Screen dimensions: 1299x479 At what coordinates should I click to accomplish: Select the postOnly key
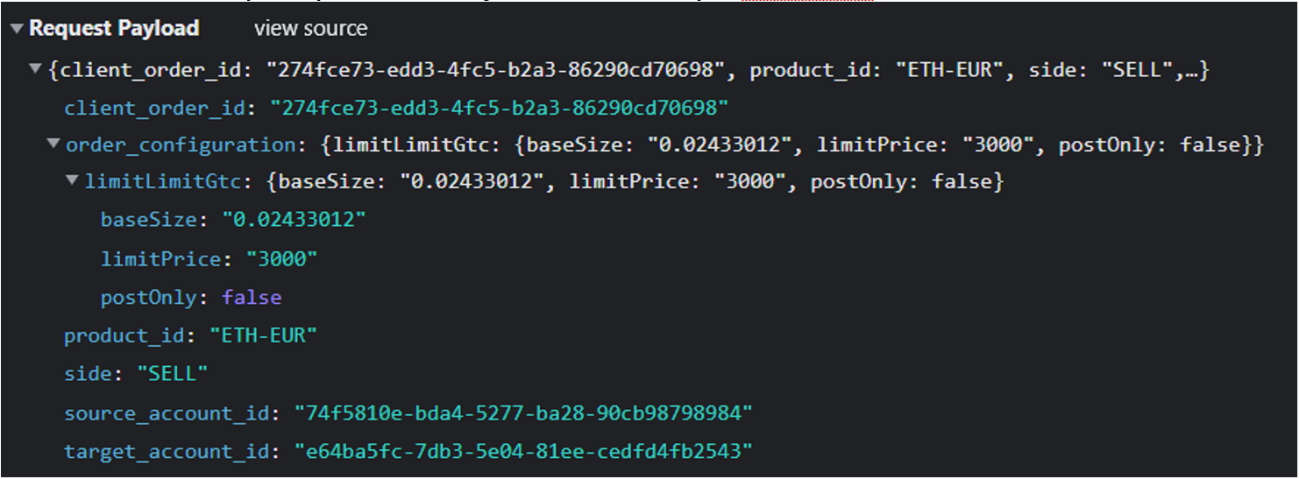click(147, 297)
